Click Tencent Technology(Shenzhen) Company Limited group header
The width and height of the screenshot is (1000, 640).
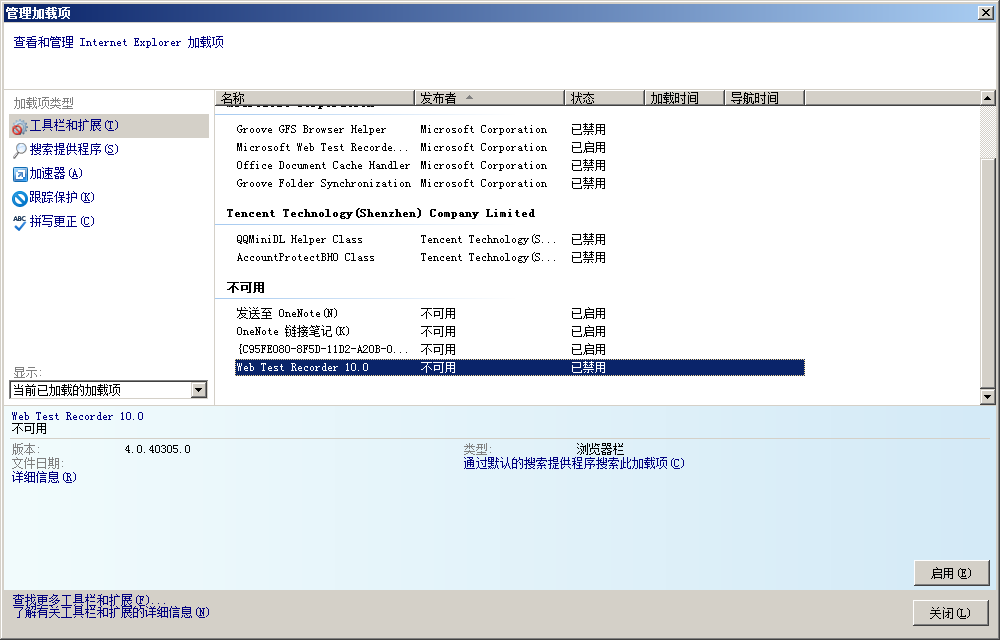381,214
